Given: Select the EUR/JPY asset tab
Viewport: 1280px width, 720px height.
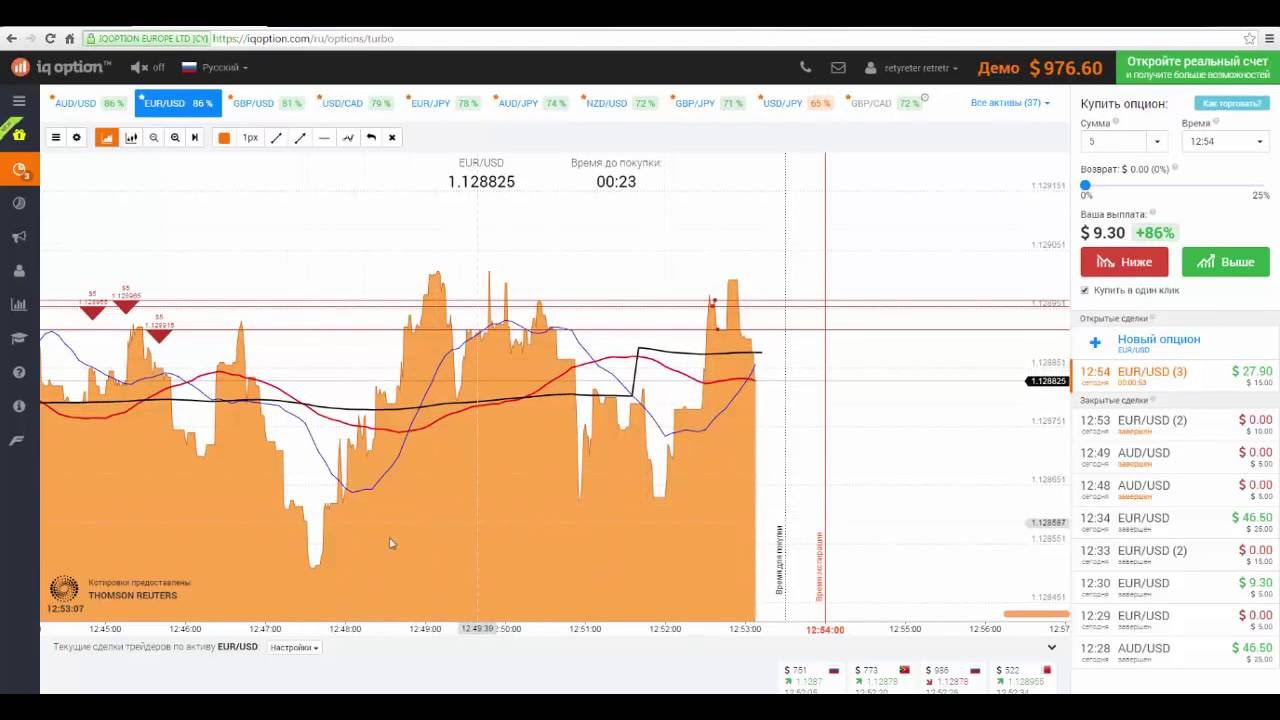Looking at the screenshot, I should pyautogui.click(x=443, y=103).
